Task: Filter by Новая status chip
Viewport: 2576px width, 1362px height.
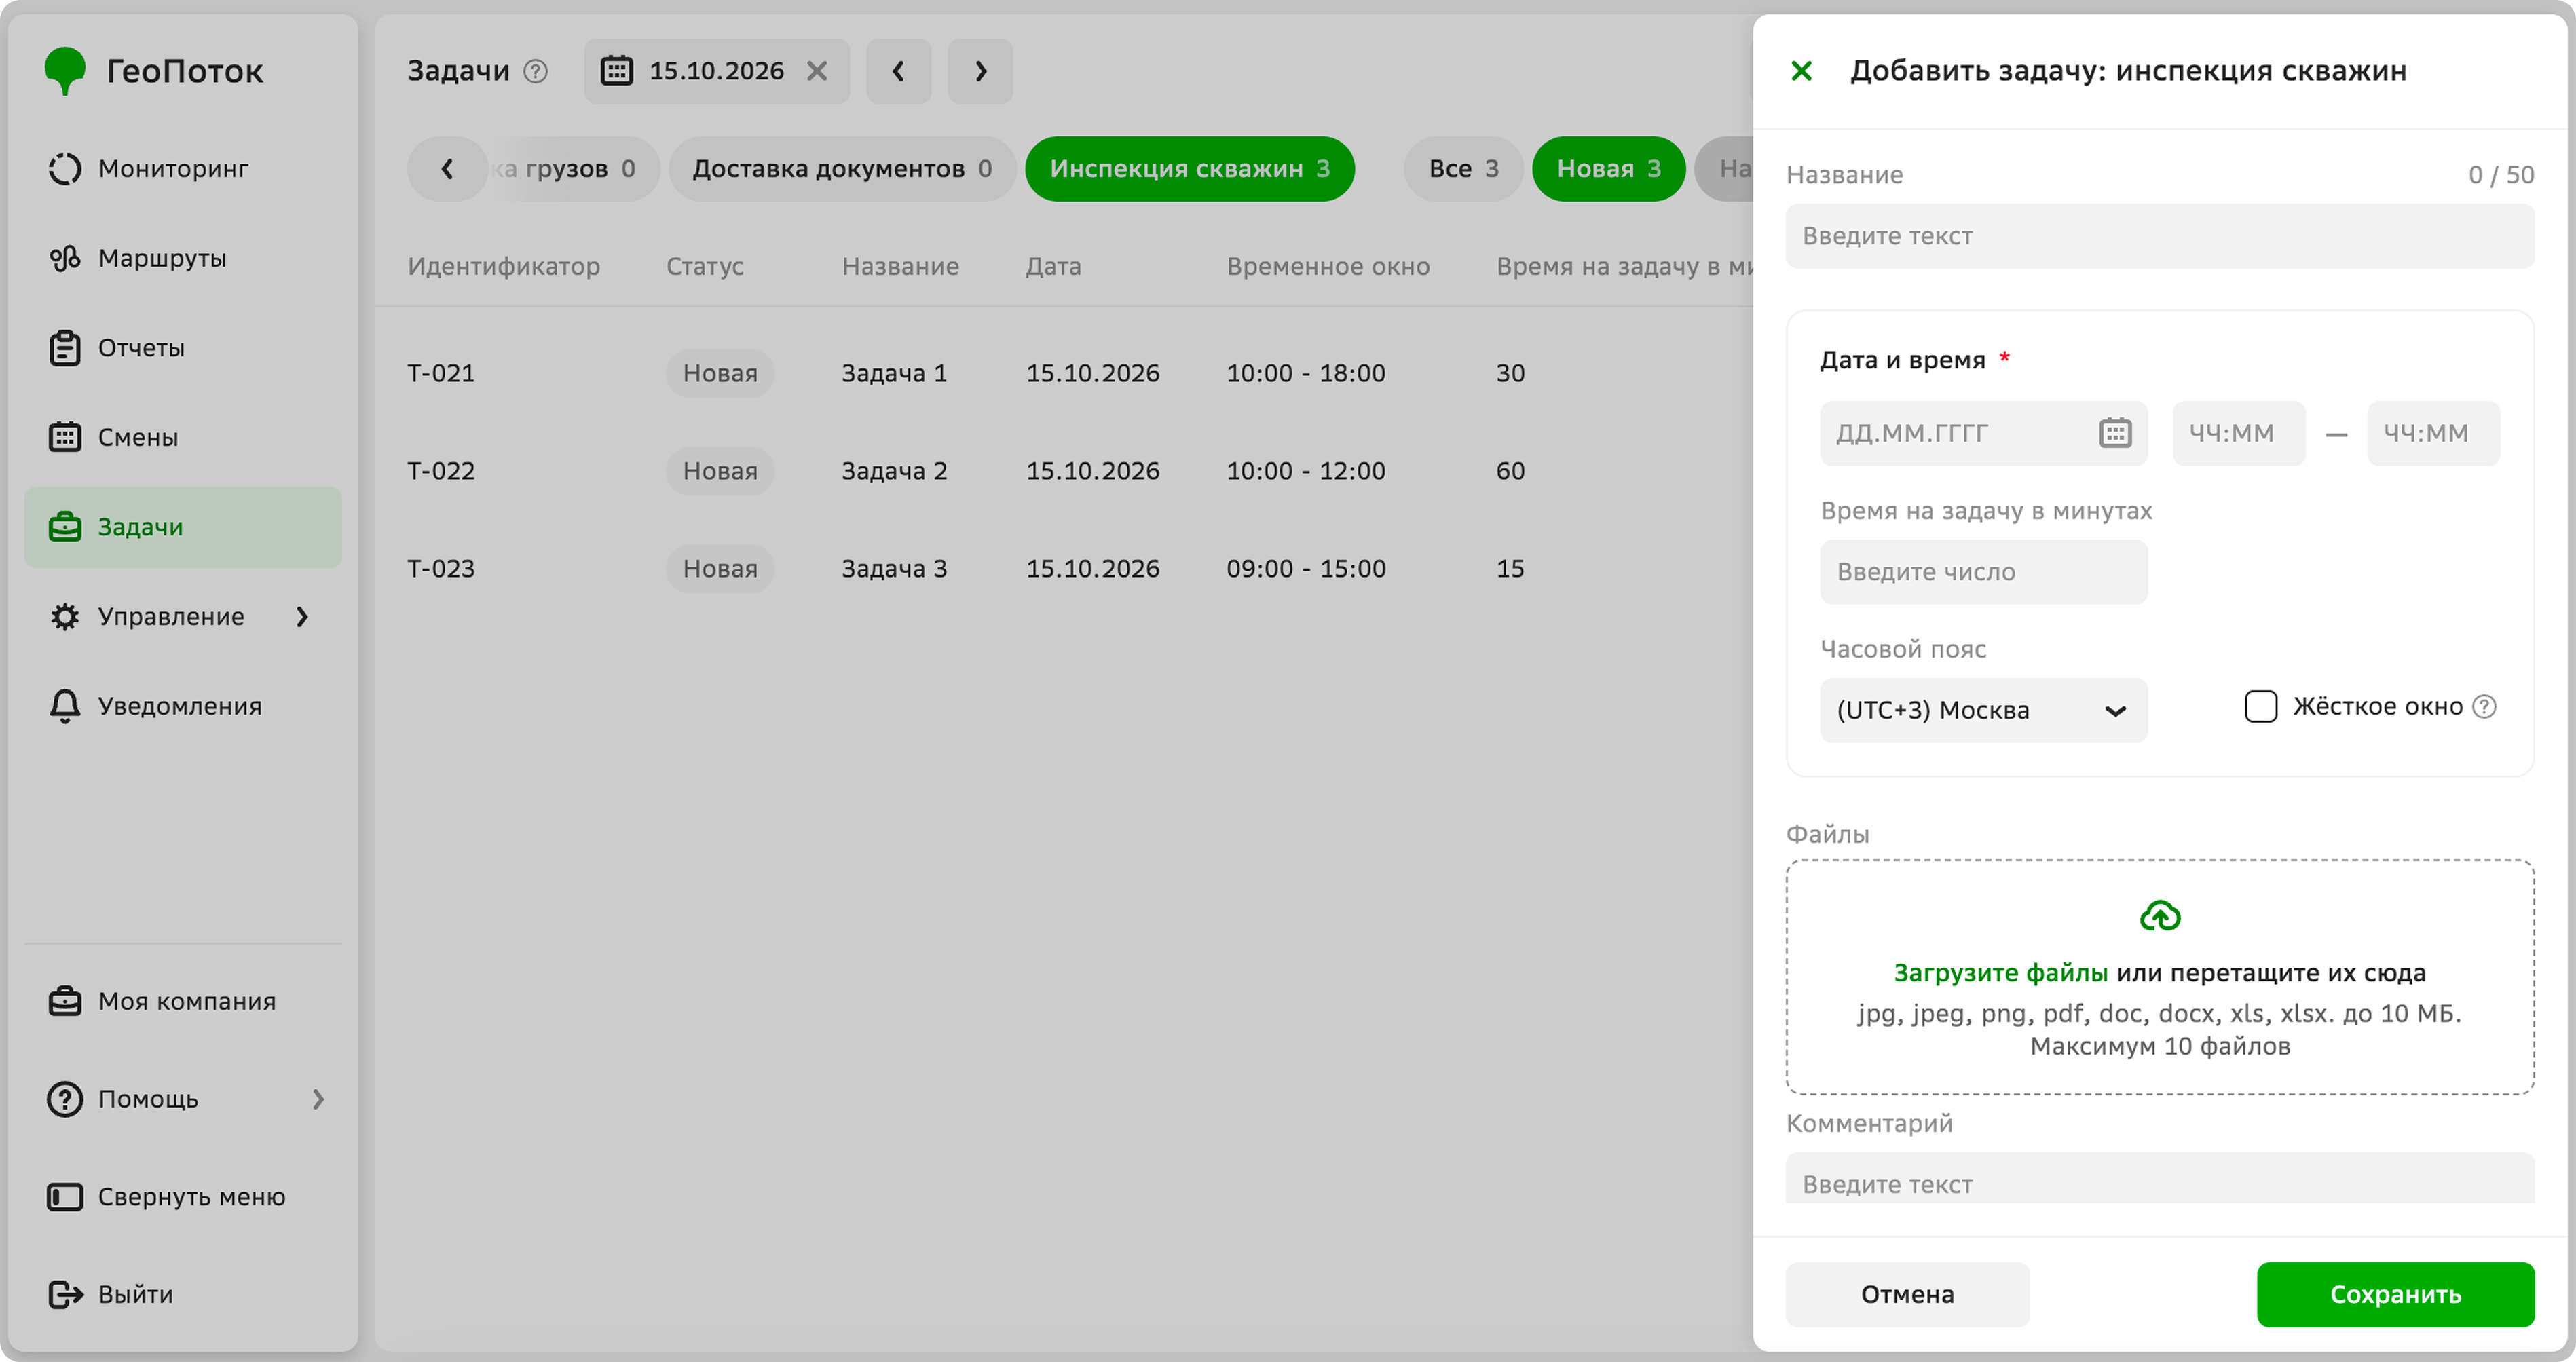Action: click(x=1608, y=169)
